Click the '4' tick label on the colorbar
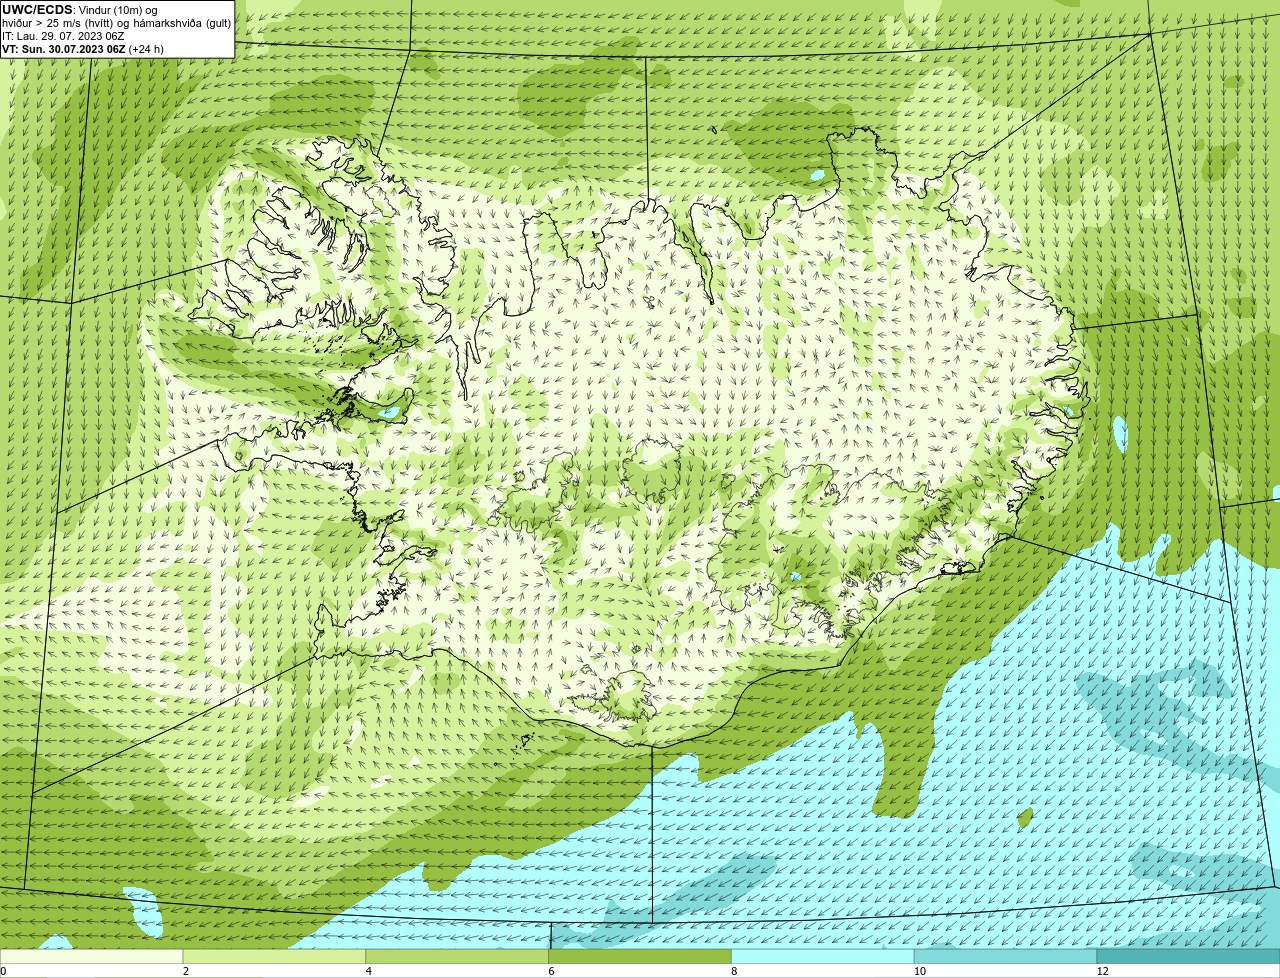Screen dimensions: 1280x978 pos(369,971)
